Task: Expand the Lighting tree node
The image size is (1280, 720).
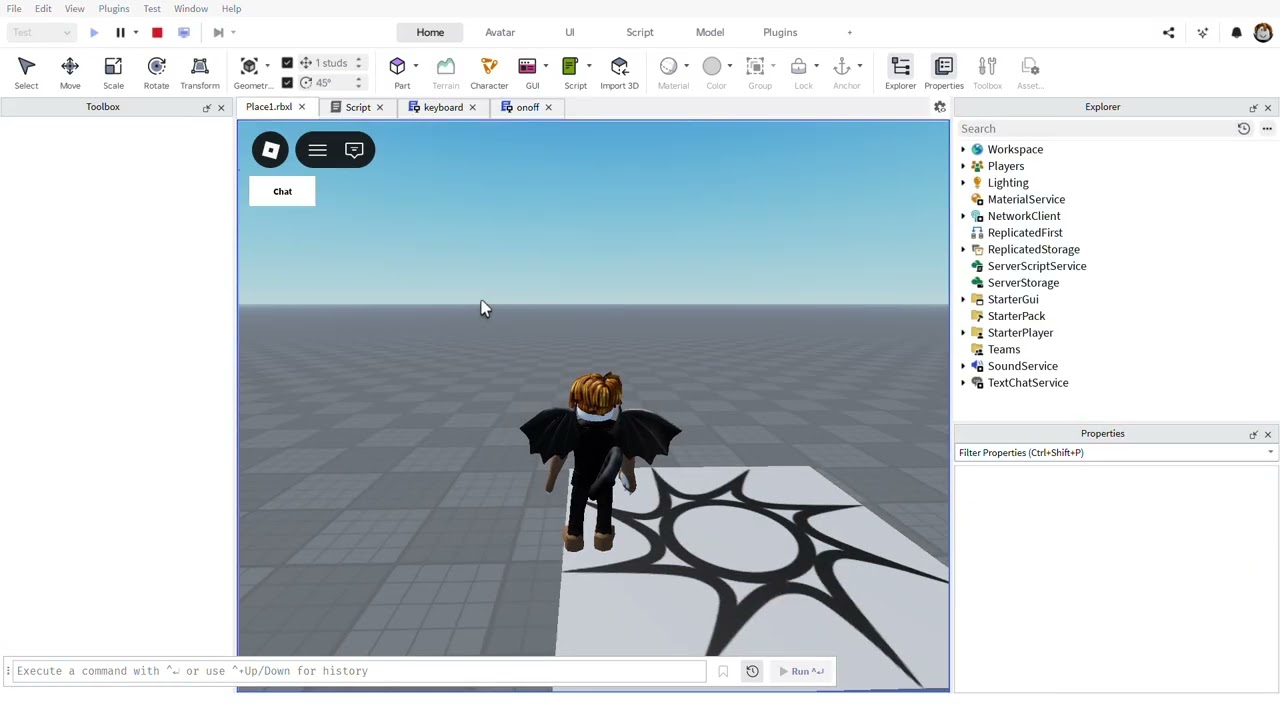Action: point(963,183)
